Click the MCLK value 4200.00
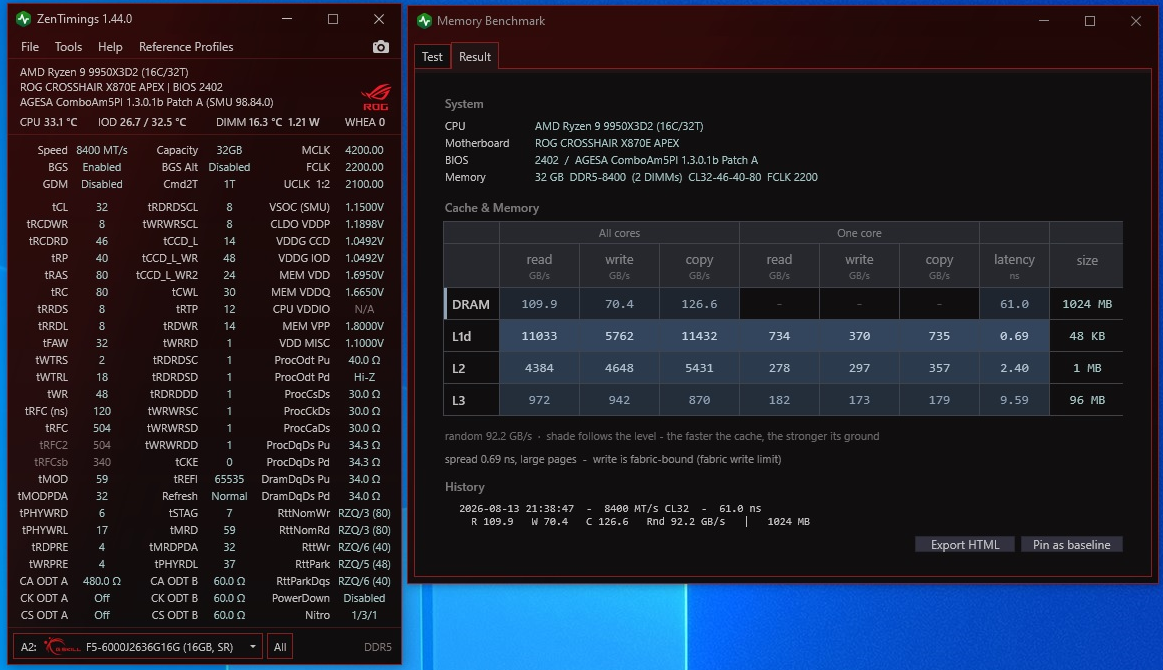The width and height of the screenshot is (1163, 670). click(x=364, y=150)
